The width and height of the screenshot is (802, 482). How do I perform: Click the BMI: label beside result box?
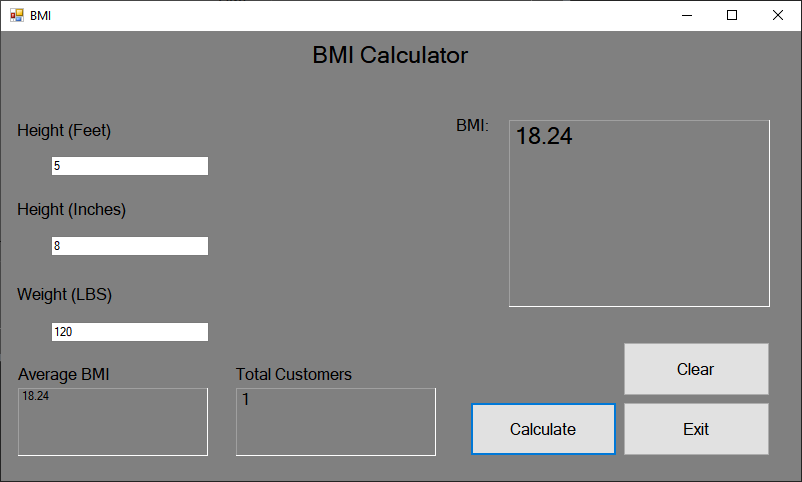pos(473,125)
